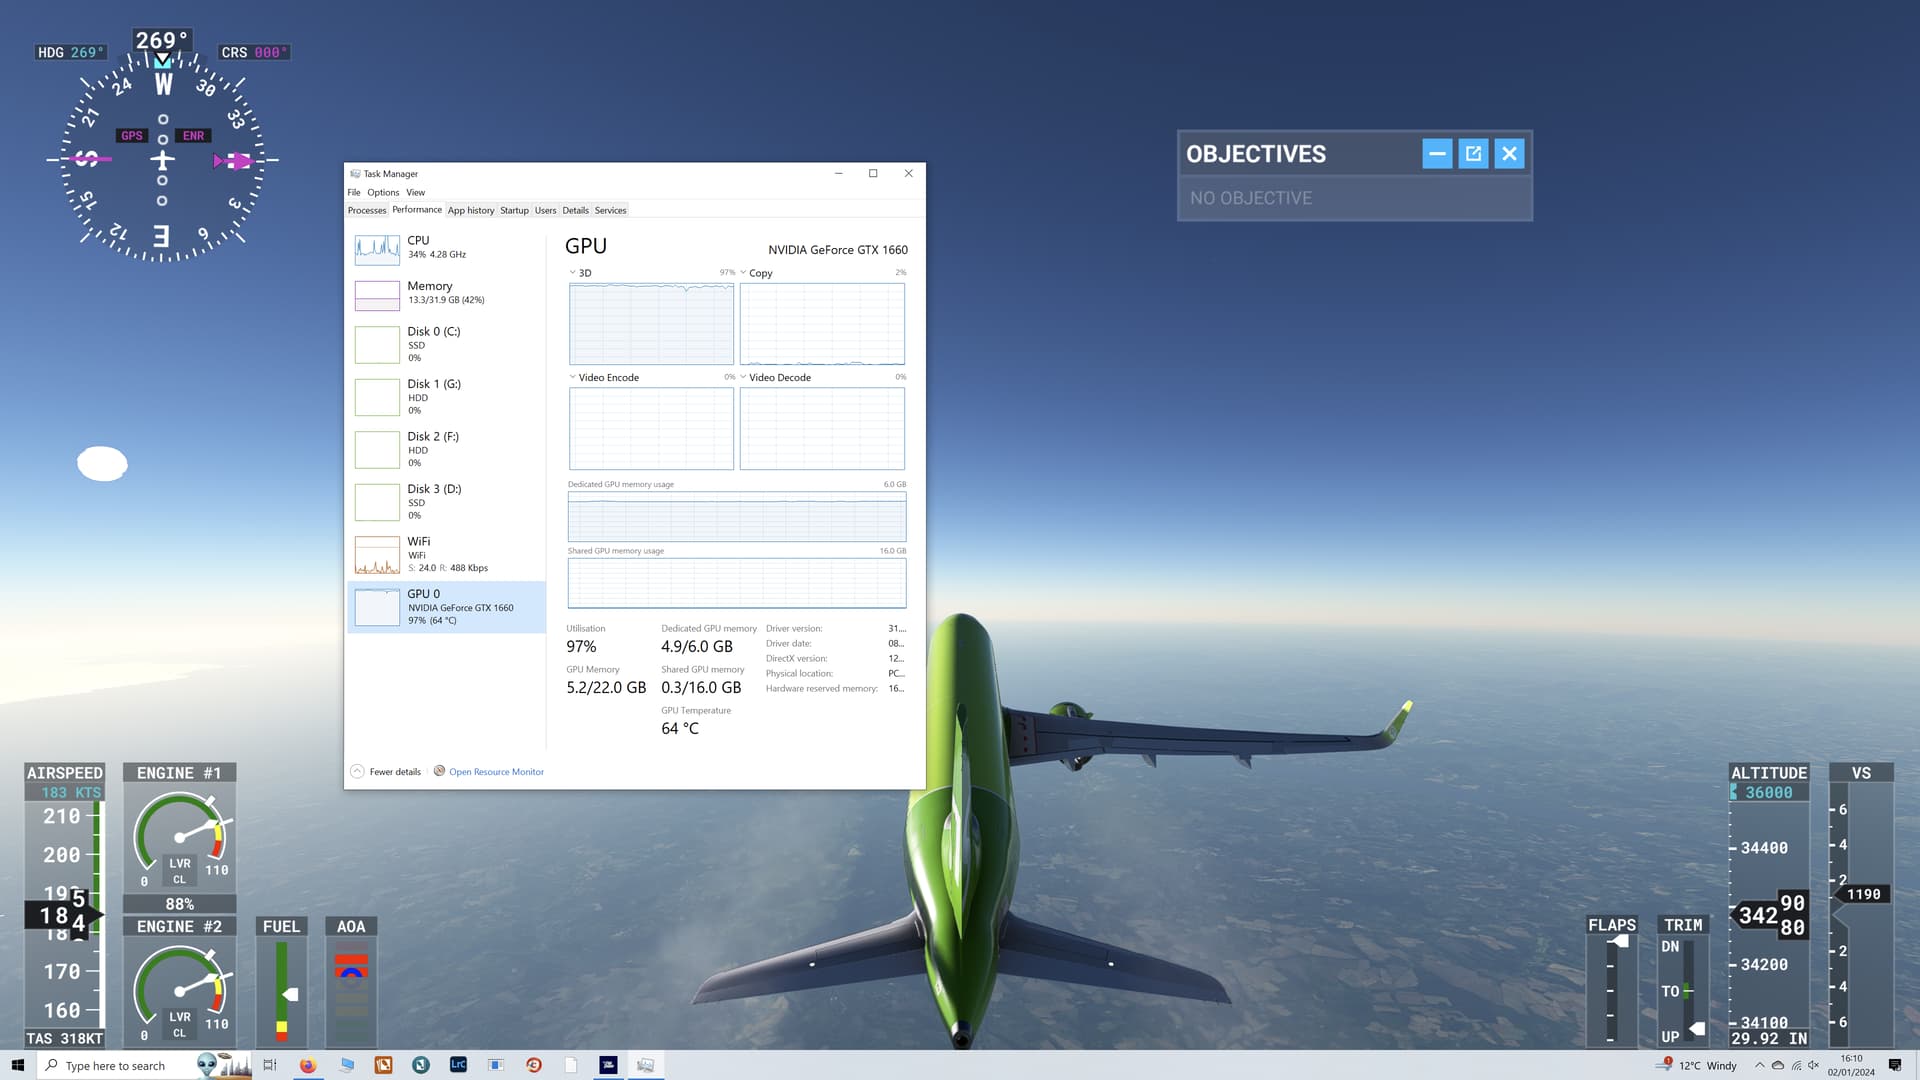Open the Options menu in Task Manager

[x=383, y=192]
